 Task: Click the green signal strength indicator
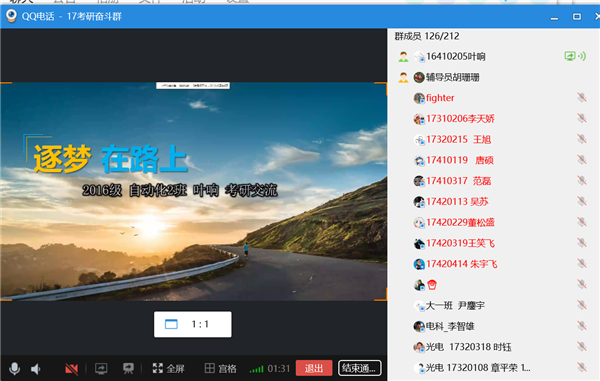[x=256, y=369]
